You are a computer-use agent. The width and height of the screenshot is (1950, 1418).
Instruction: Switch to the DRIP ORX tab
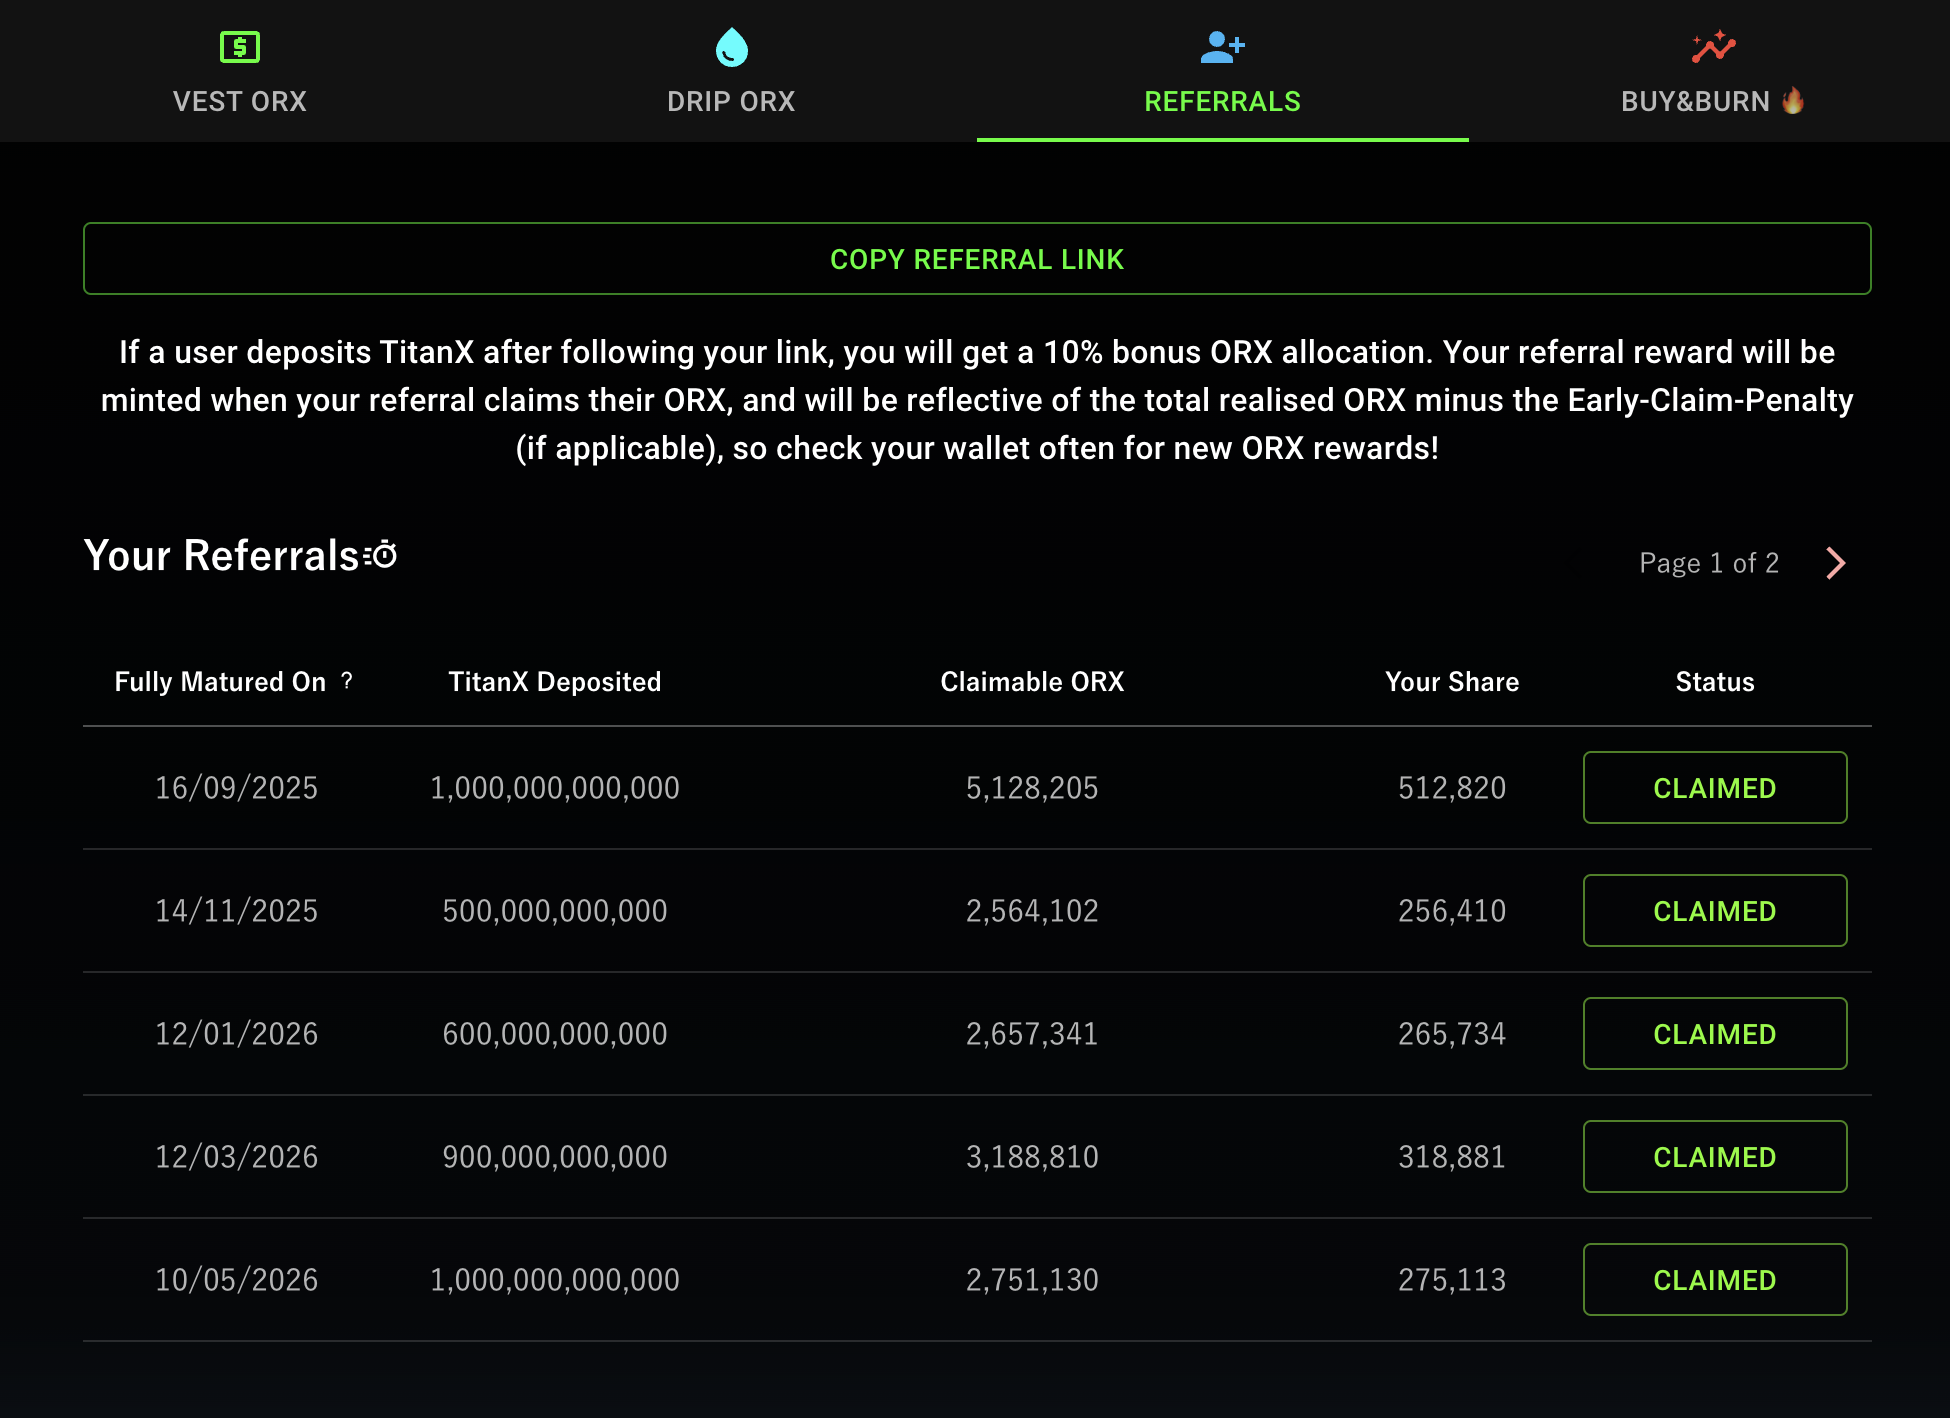pos(731,101)
